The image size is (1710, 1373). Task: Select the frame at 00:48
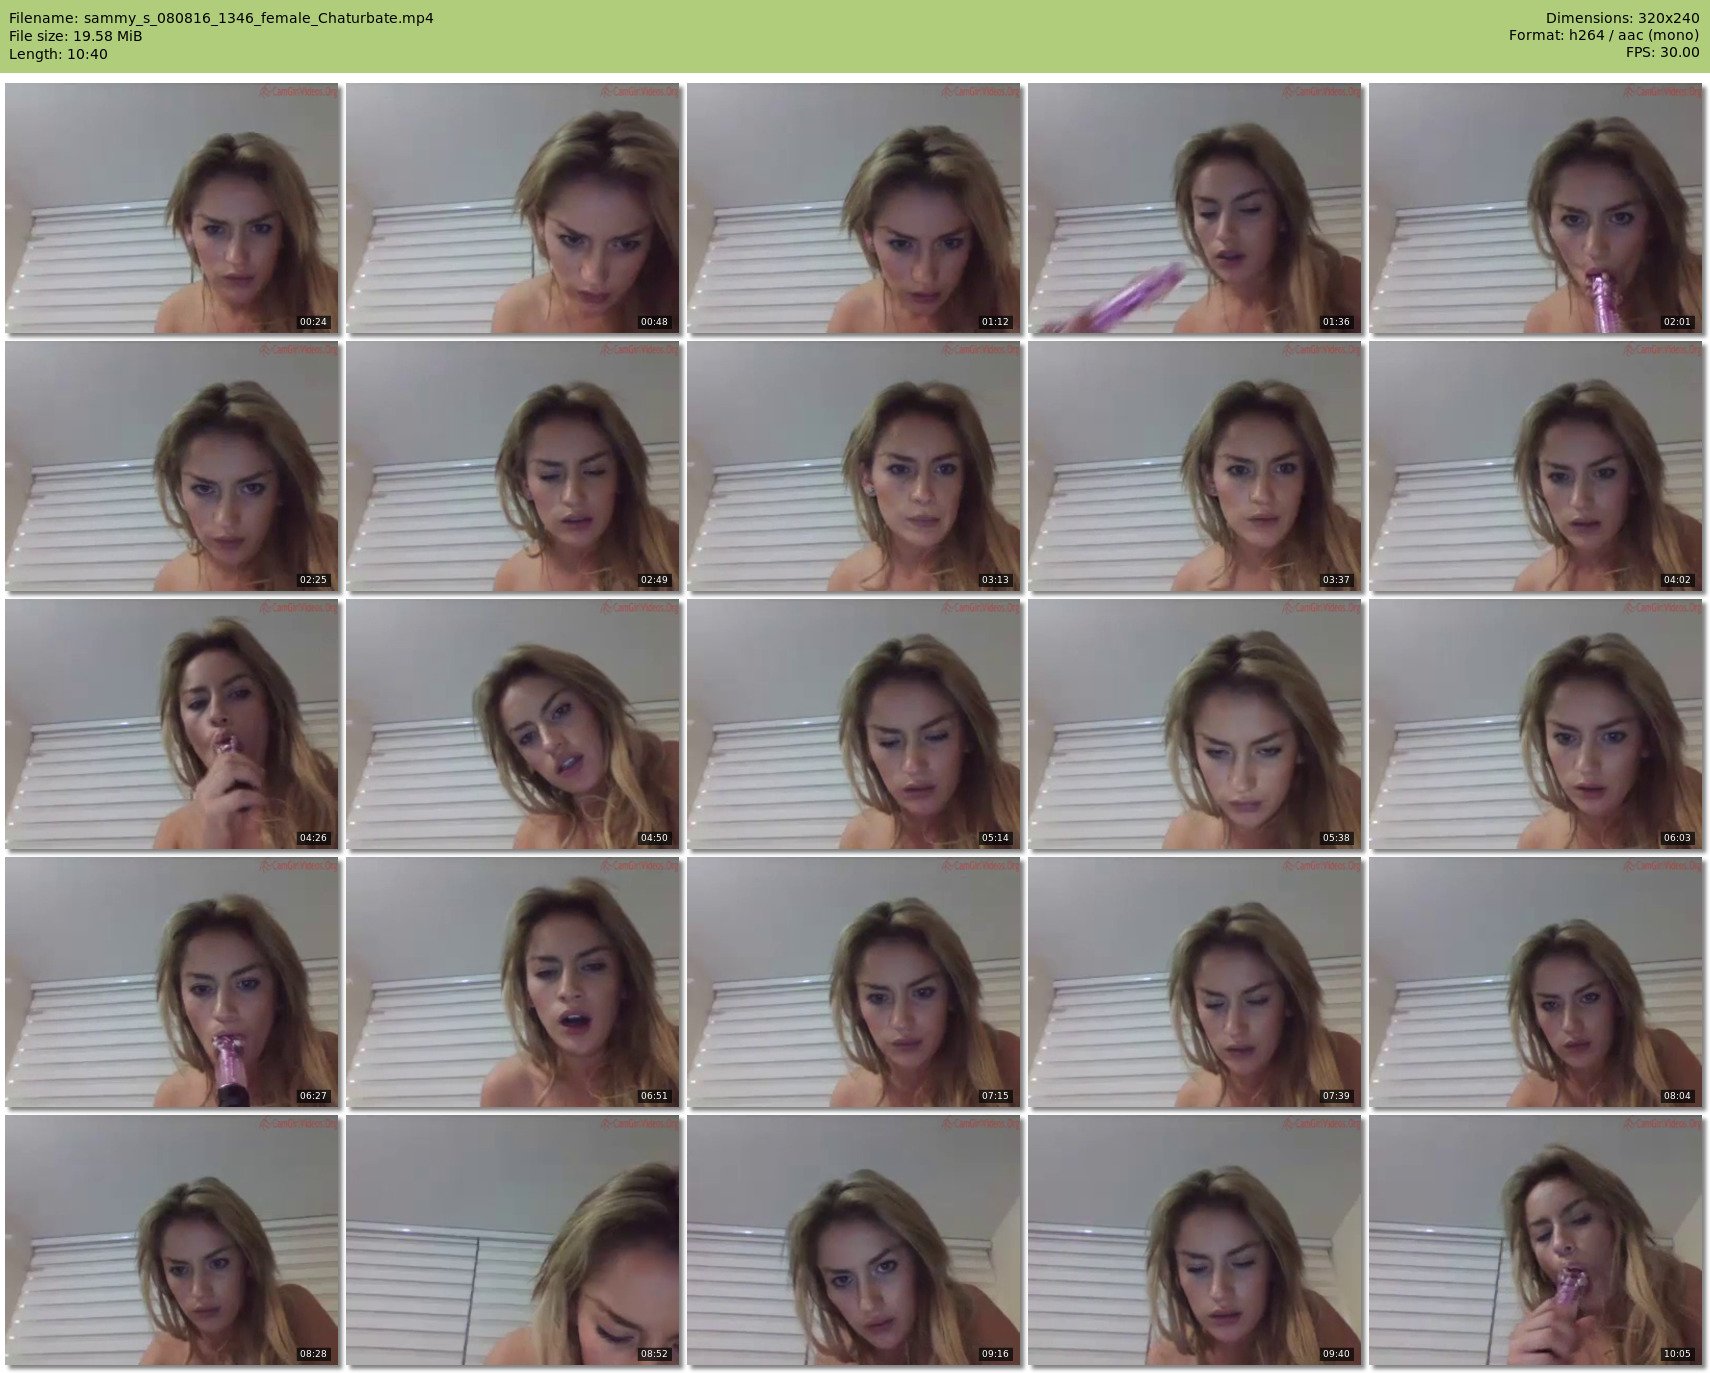(x=513, y=208)
